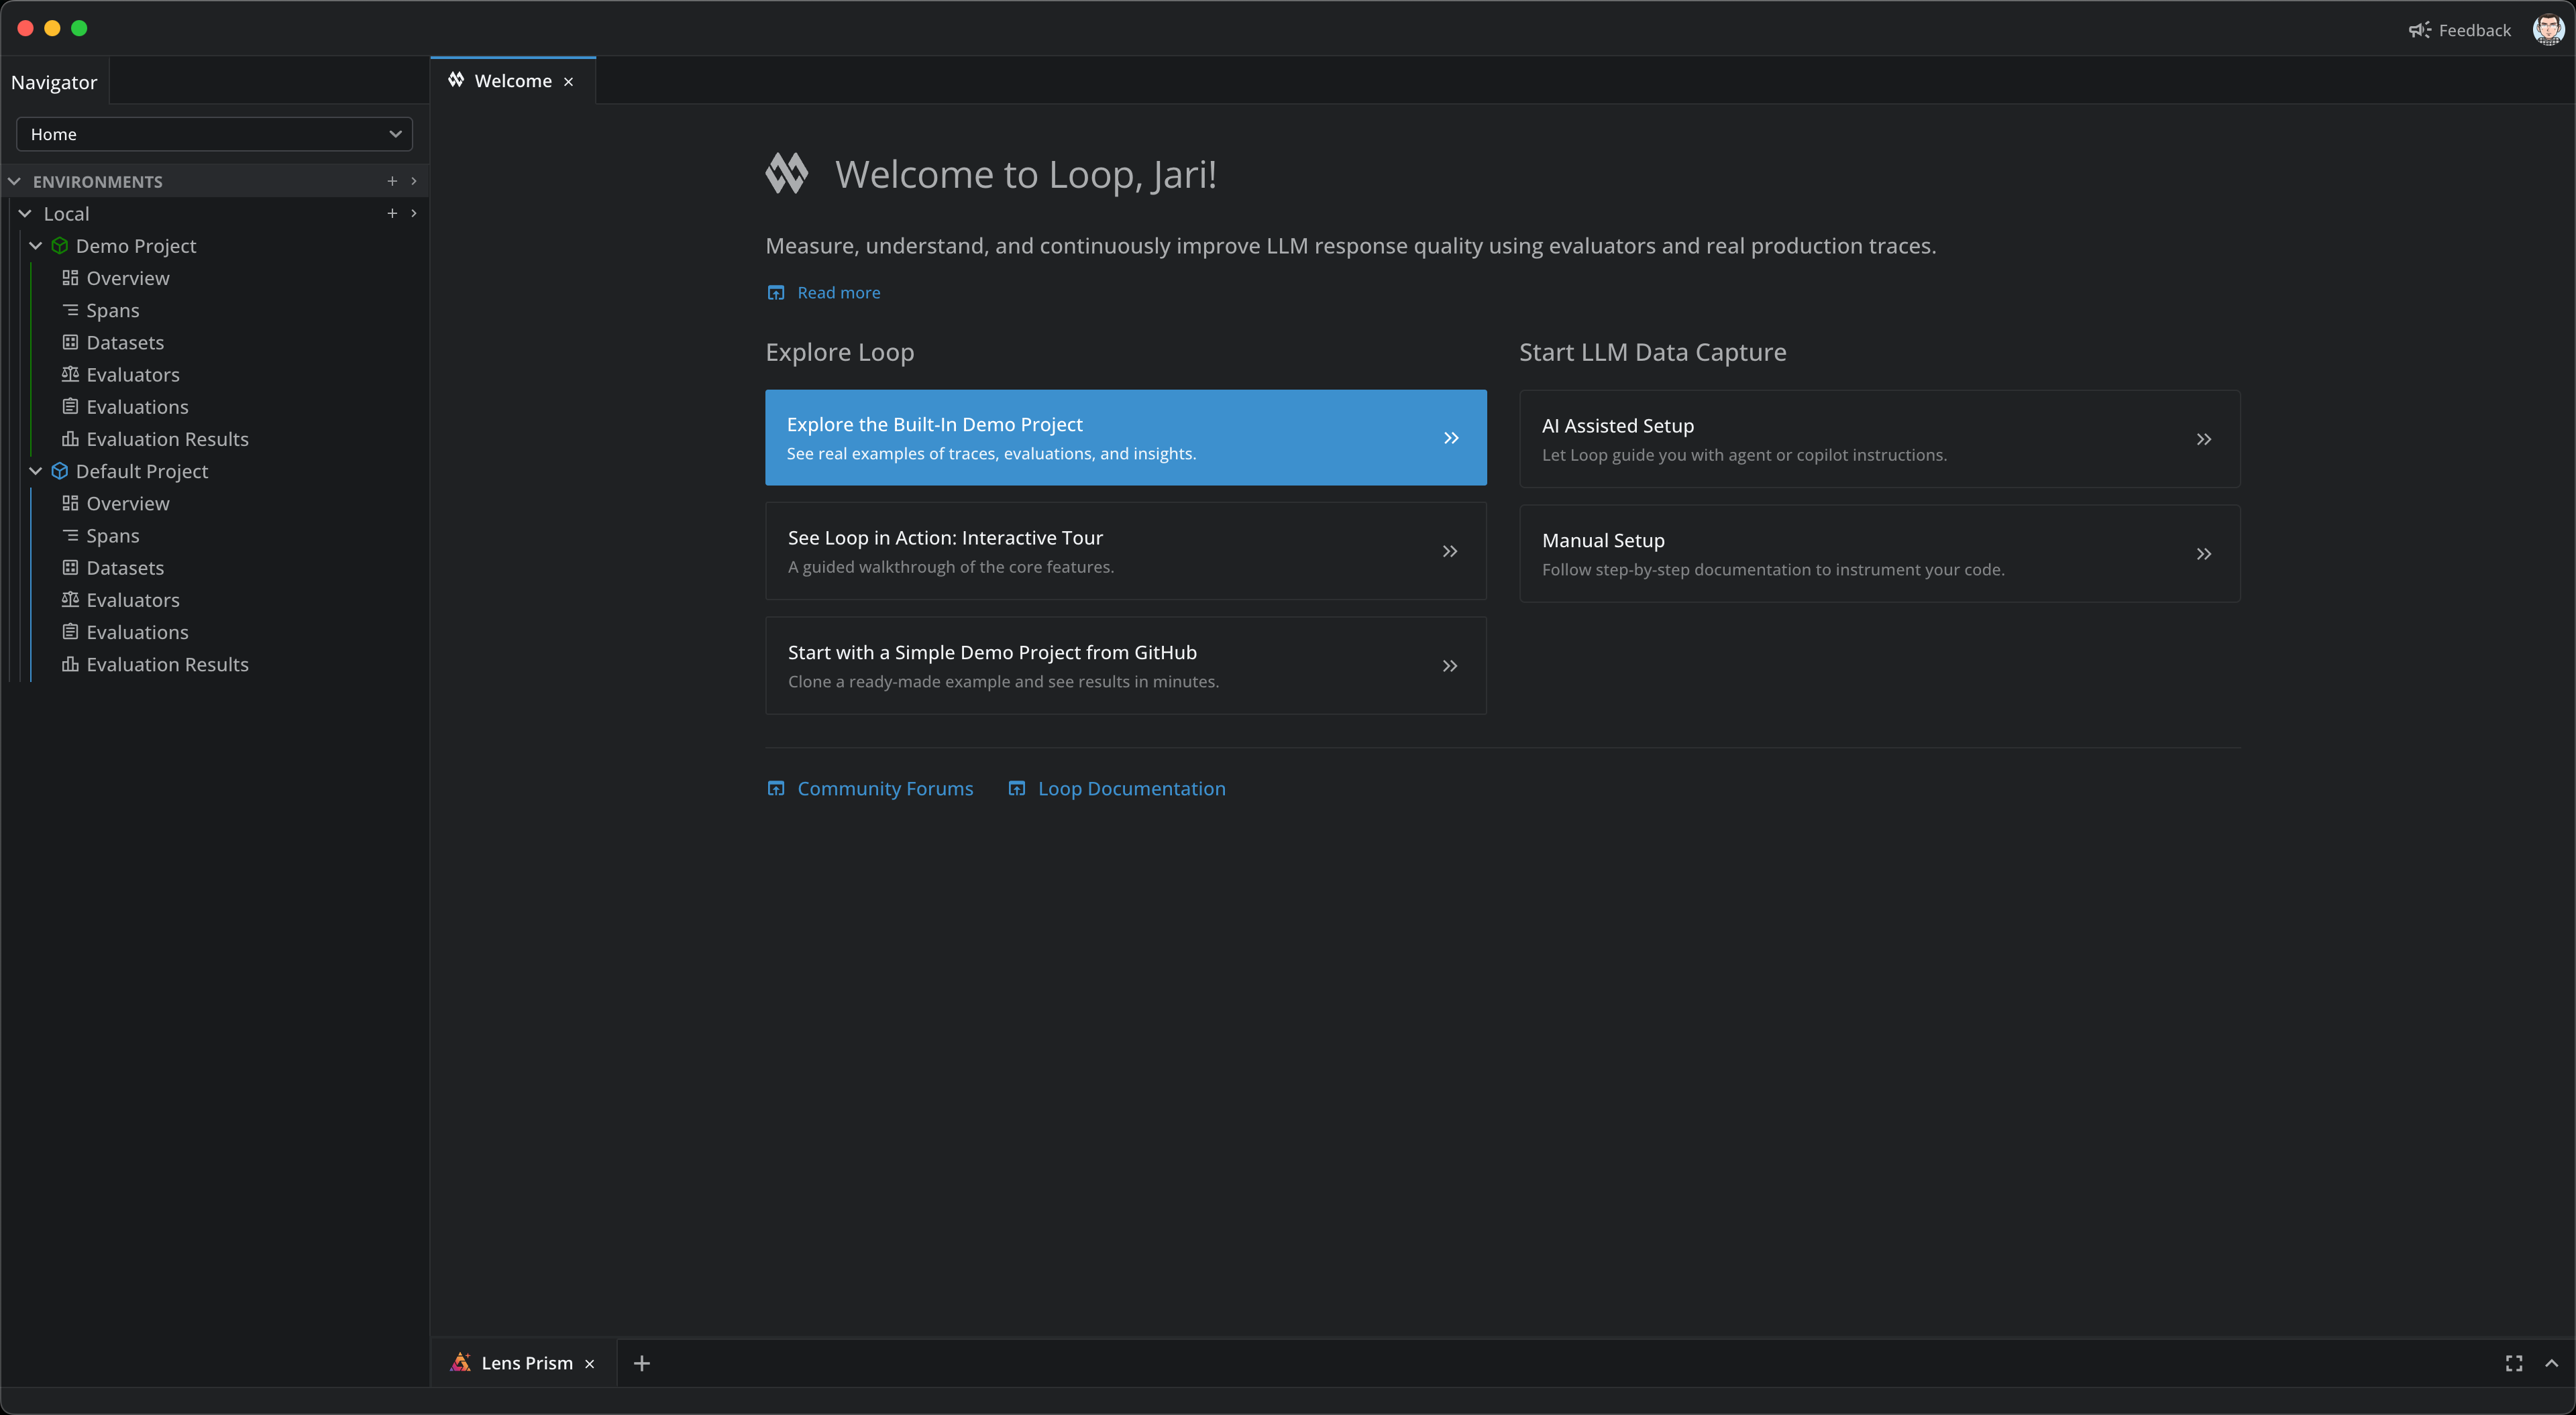The width and height of the screenshot is (2576, 1415).
Task: Collapse the Demo Project tree node
Action: click(x=36, y=246)
